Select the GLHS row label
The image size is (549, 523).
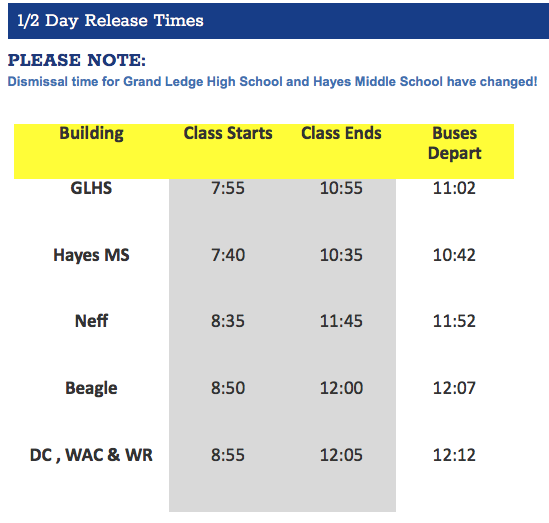pyautogui.click(x=91, y=188)
